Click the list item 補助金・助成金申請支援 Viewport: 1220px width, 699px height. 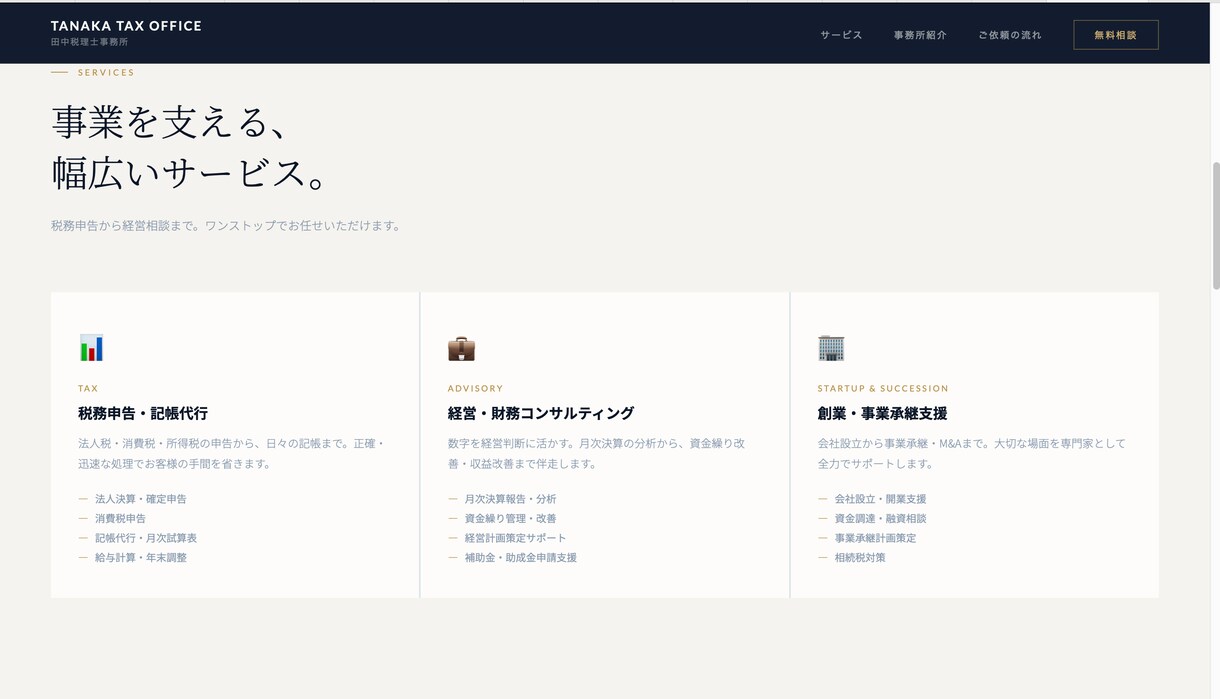coord(520,557)
